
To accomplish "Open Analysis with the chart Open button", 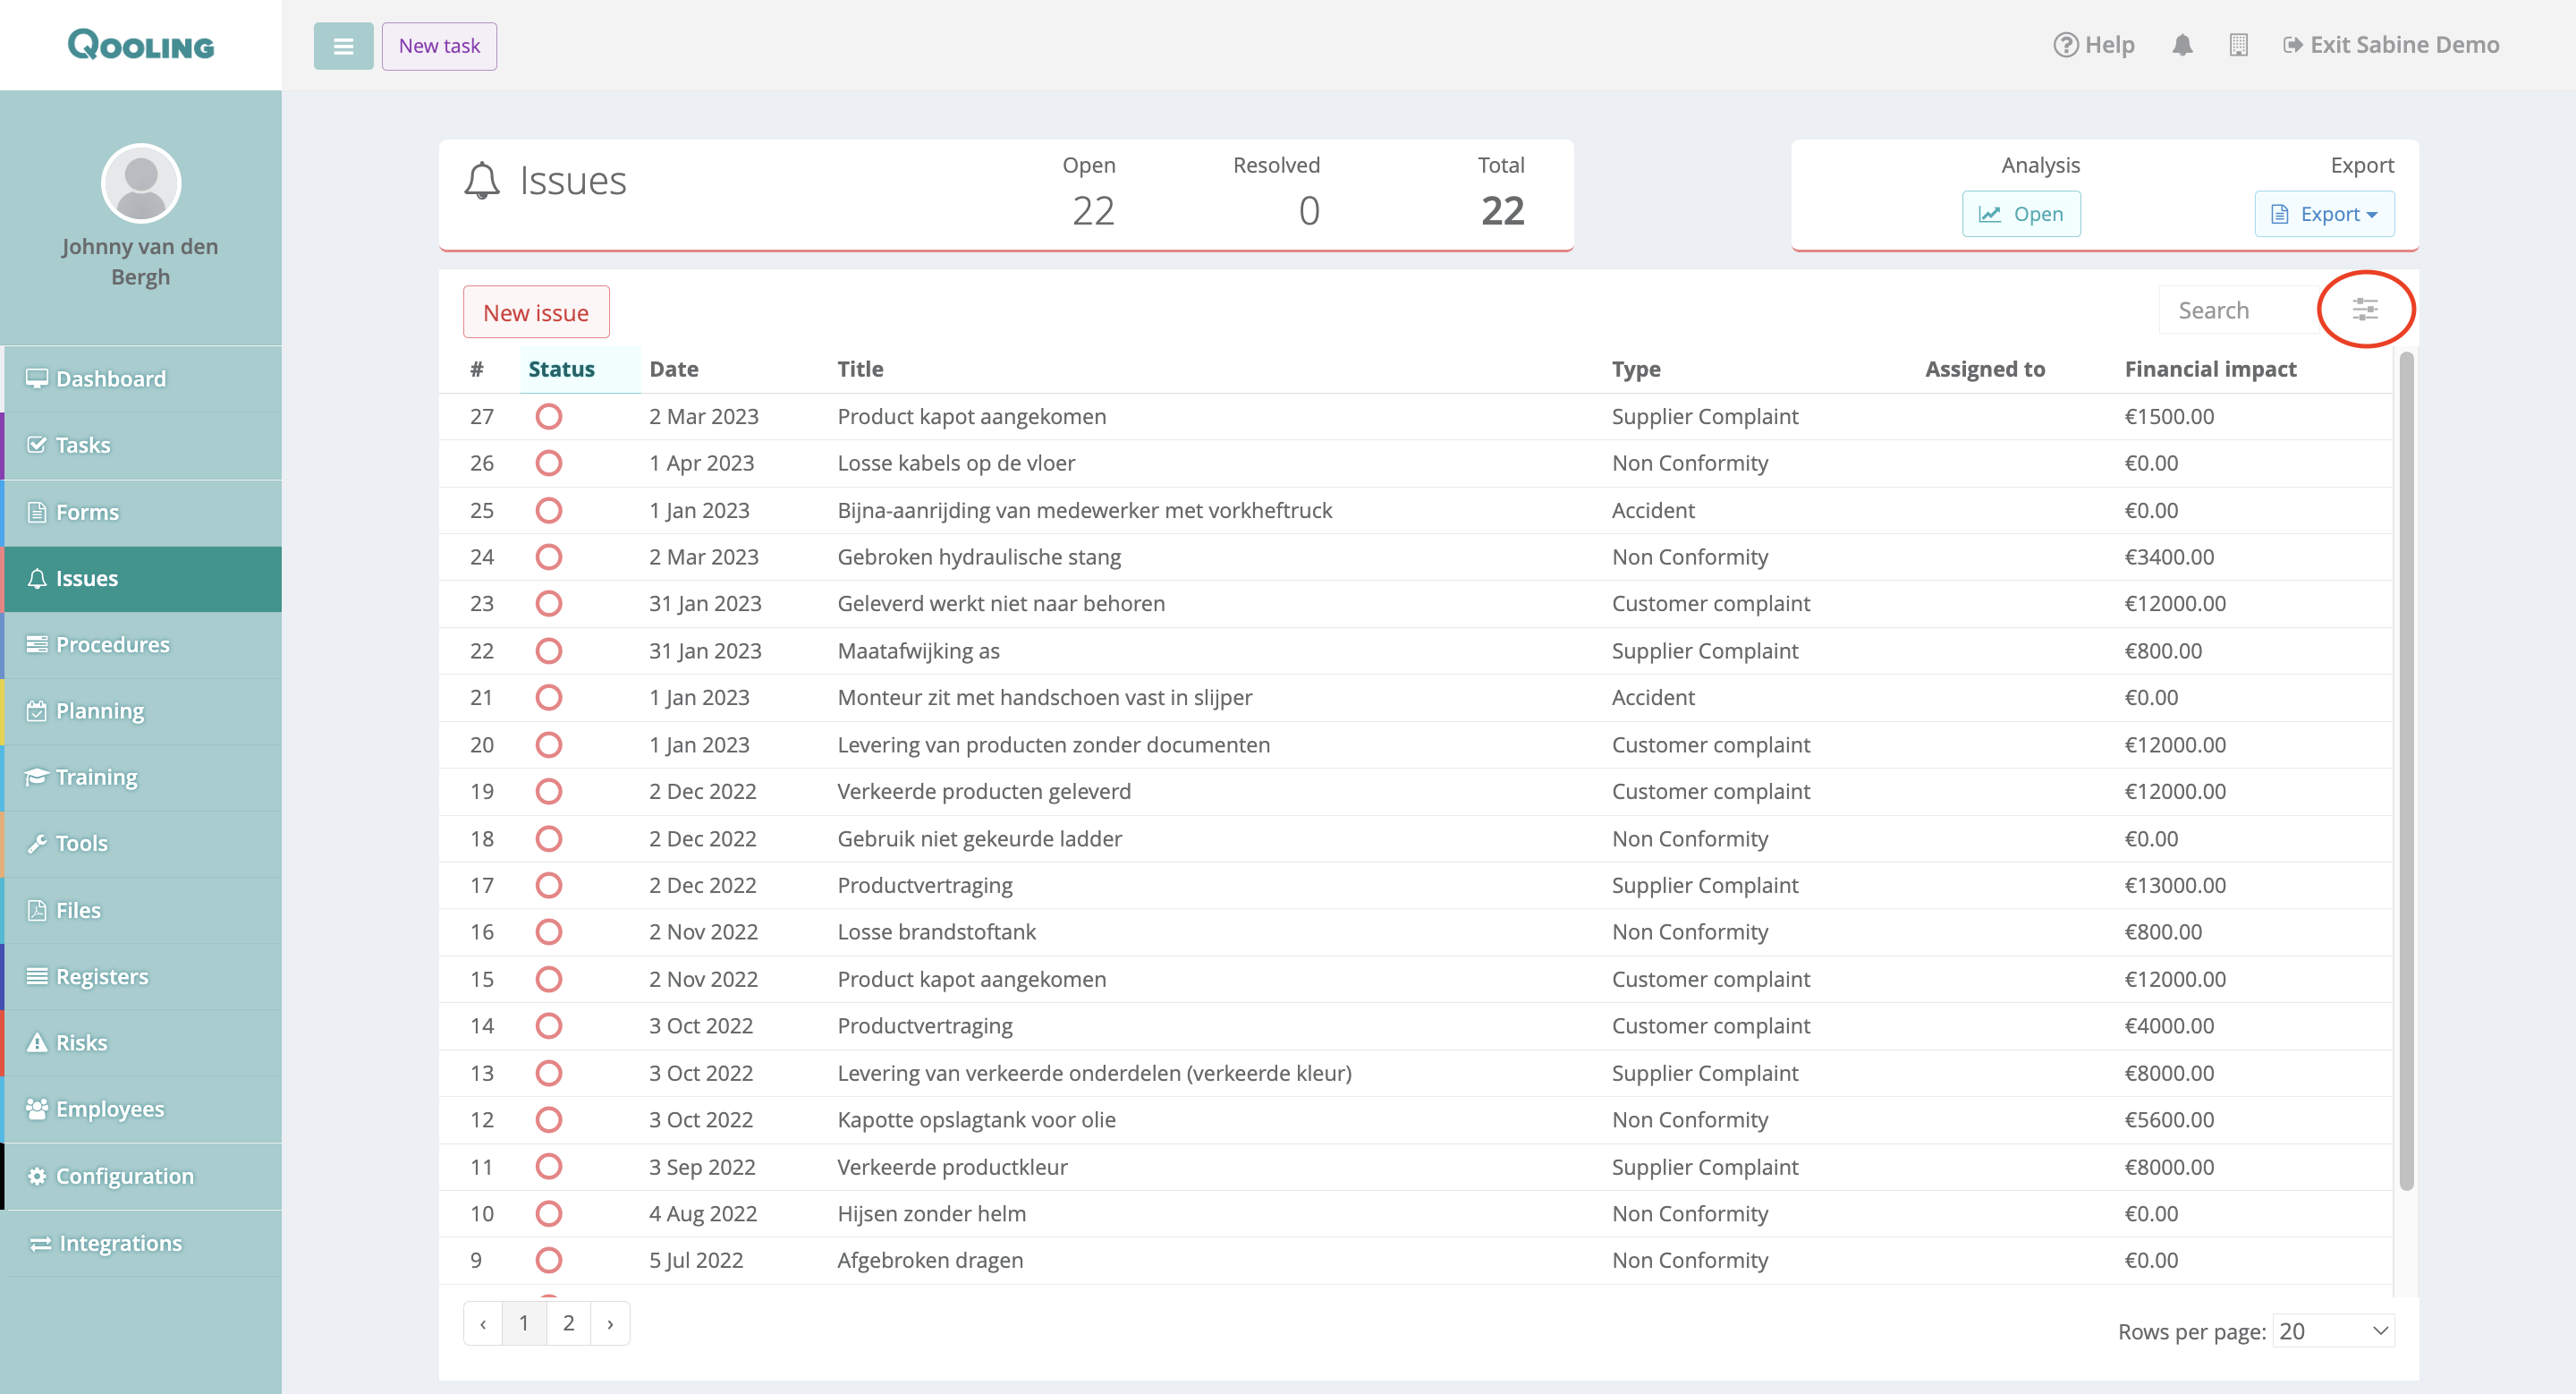I will tap(2020, 214).
